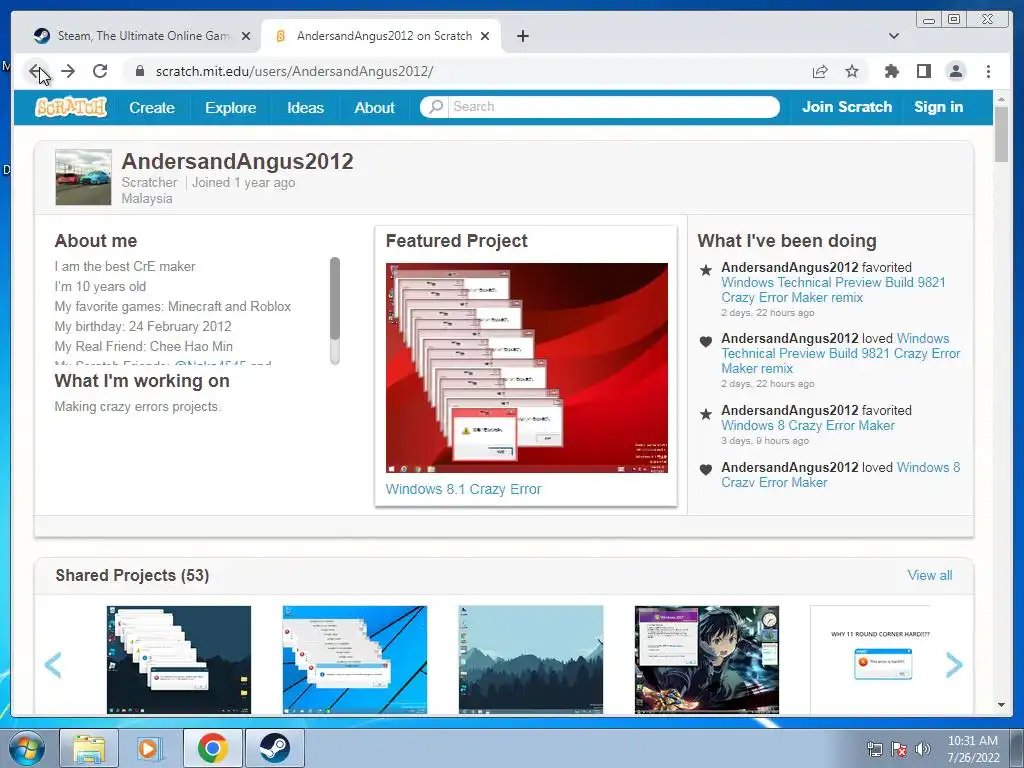The width and height of the screenshot is (1024, 768).
Task: Expand the tab search chevron
Action: [893, 36]
